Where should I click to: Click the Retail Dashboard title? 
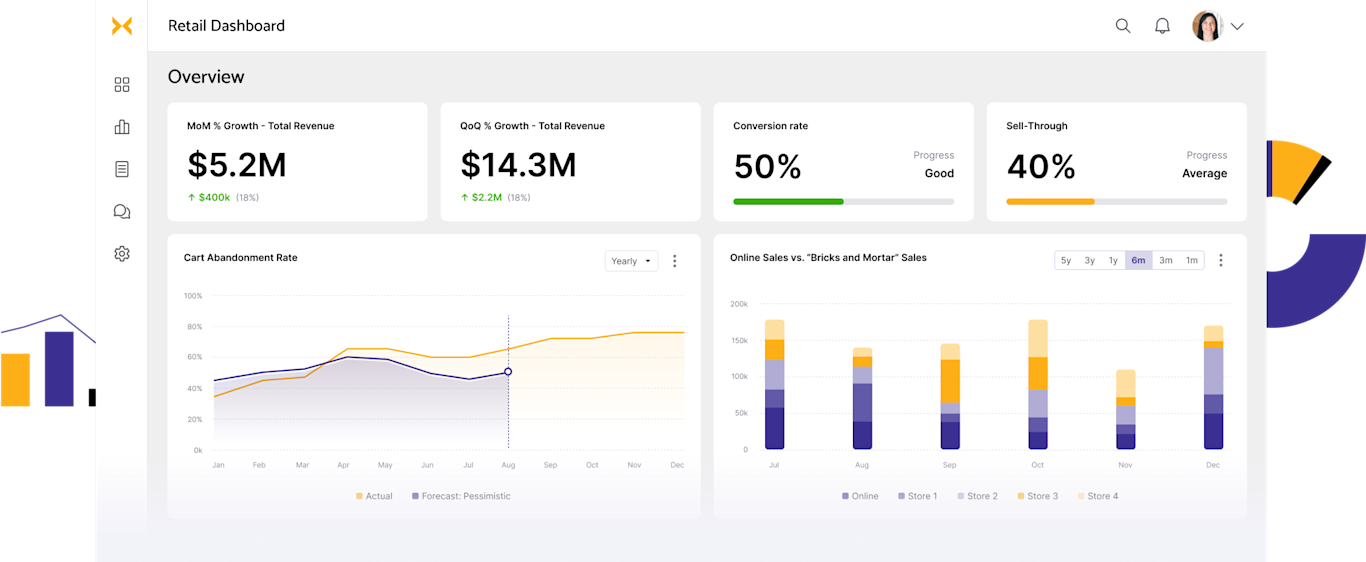click(x=226, y=26)
